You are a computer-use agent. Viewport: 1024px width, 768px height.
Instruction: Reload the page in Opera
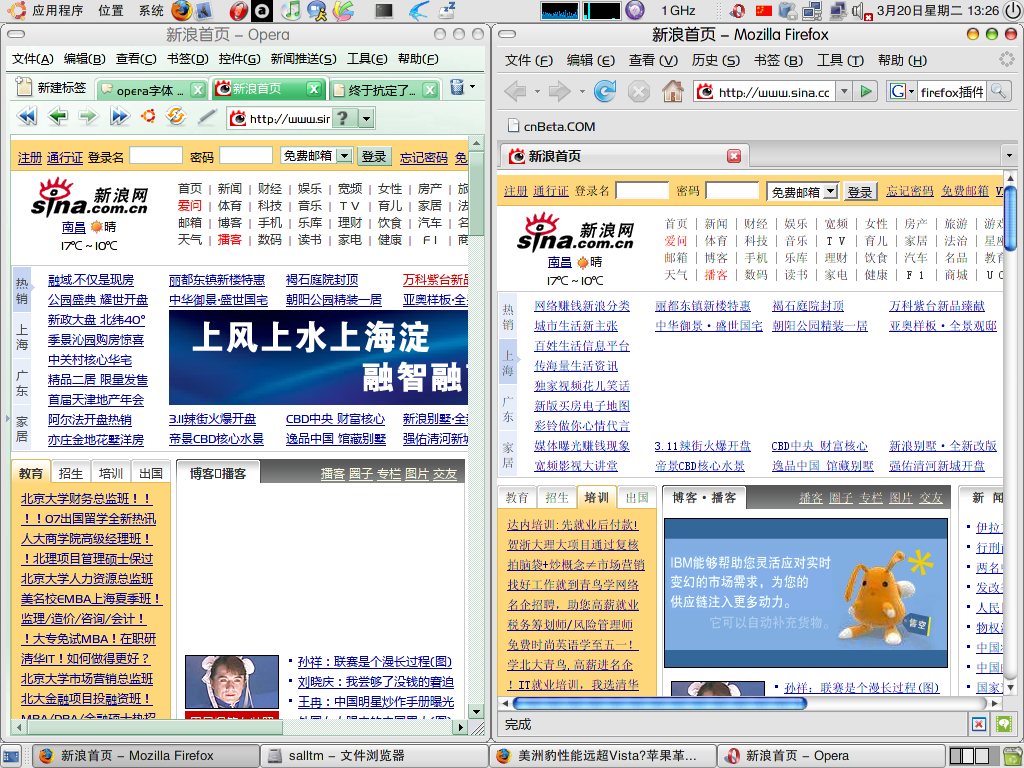176,116
